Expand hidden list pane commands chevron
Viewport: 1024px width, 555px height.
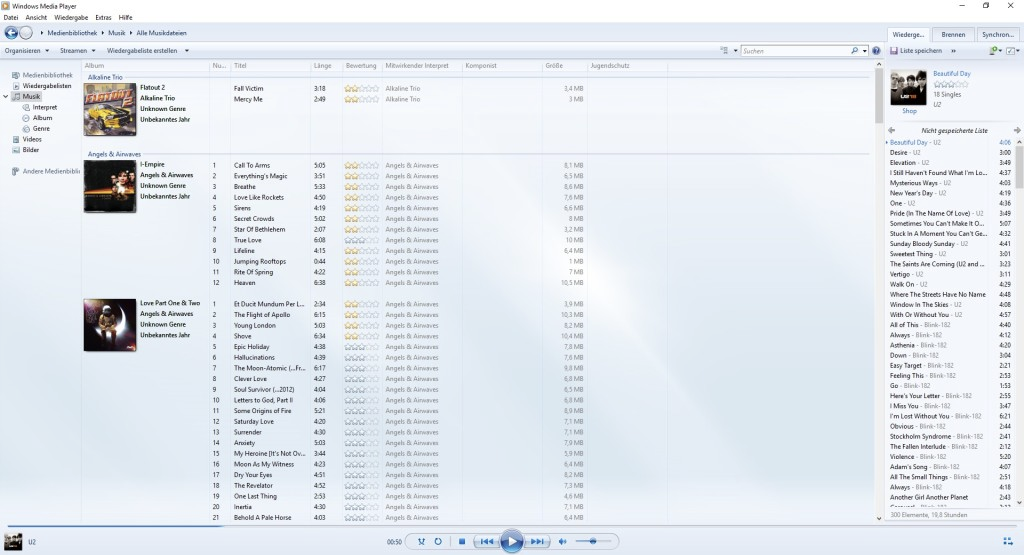[953, 51]
